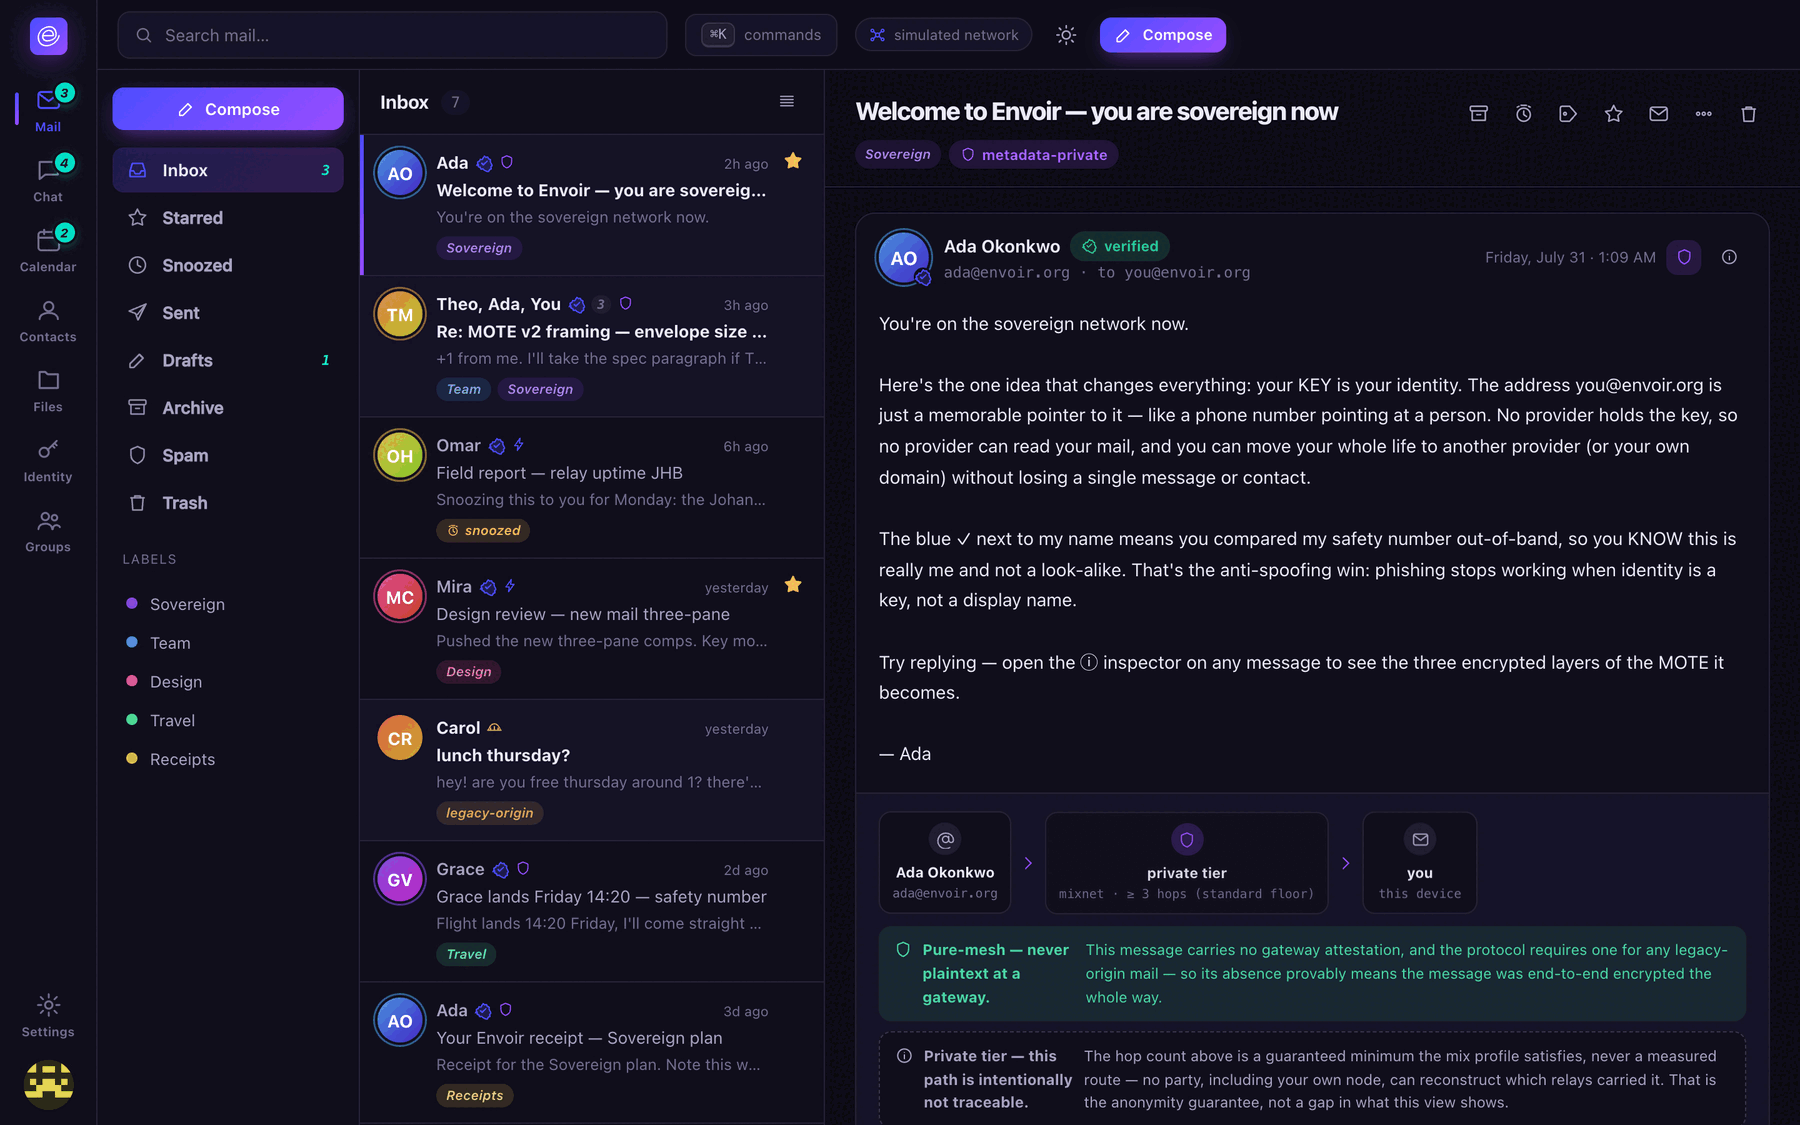Toggle the light/dark theme sun icon

pyautogui.click(x=1066, y=35)
